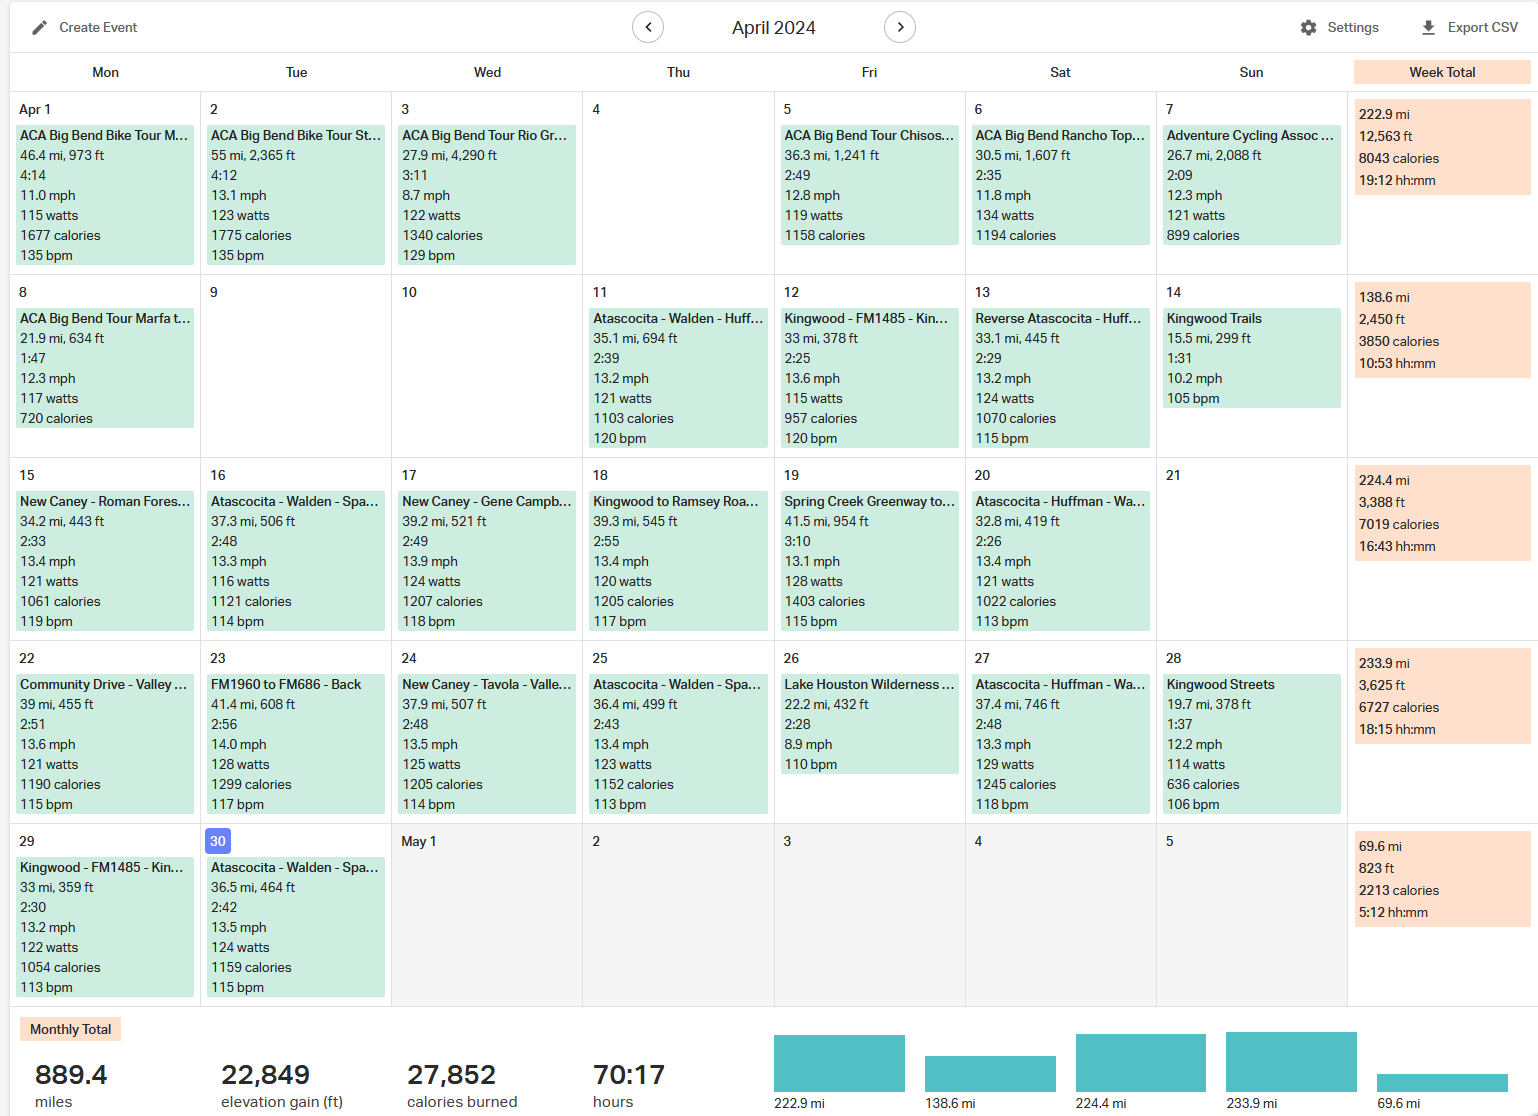
Task: Open FM1960 to FM686 - Back ride
Action: 296,744
